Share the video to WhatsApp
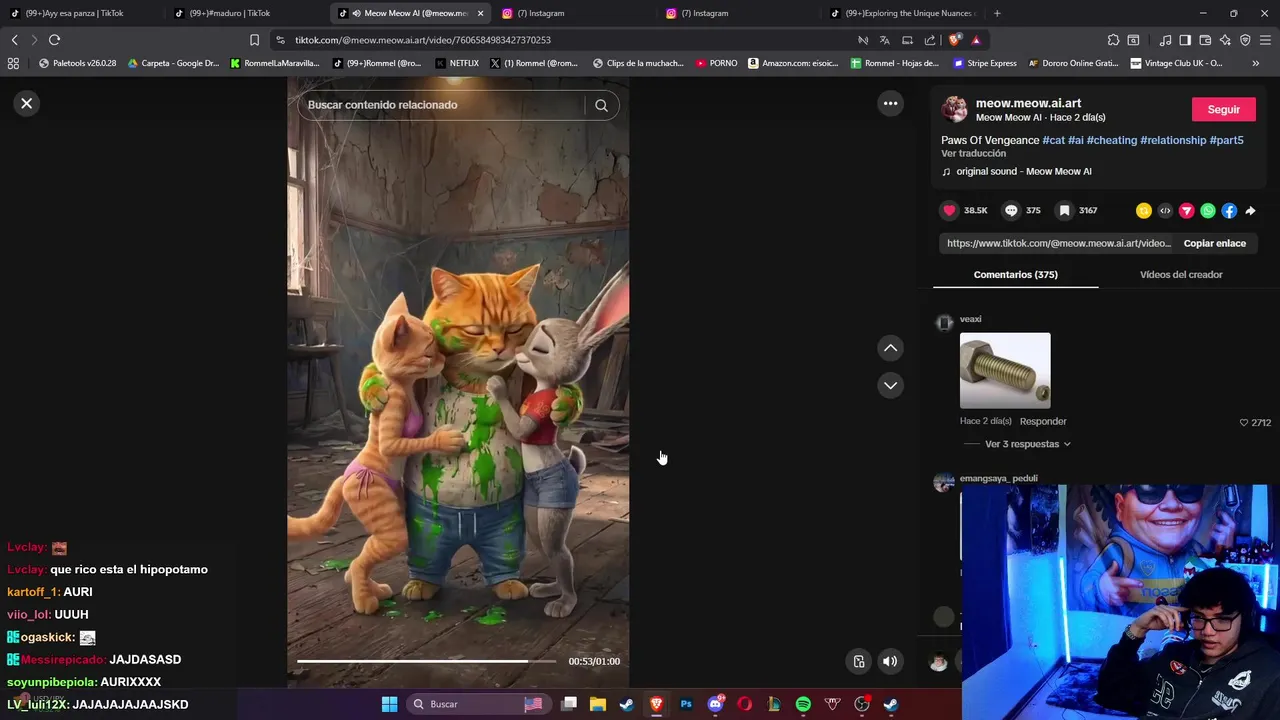The image size is (1280, 720). coord(1208,210)
